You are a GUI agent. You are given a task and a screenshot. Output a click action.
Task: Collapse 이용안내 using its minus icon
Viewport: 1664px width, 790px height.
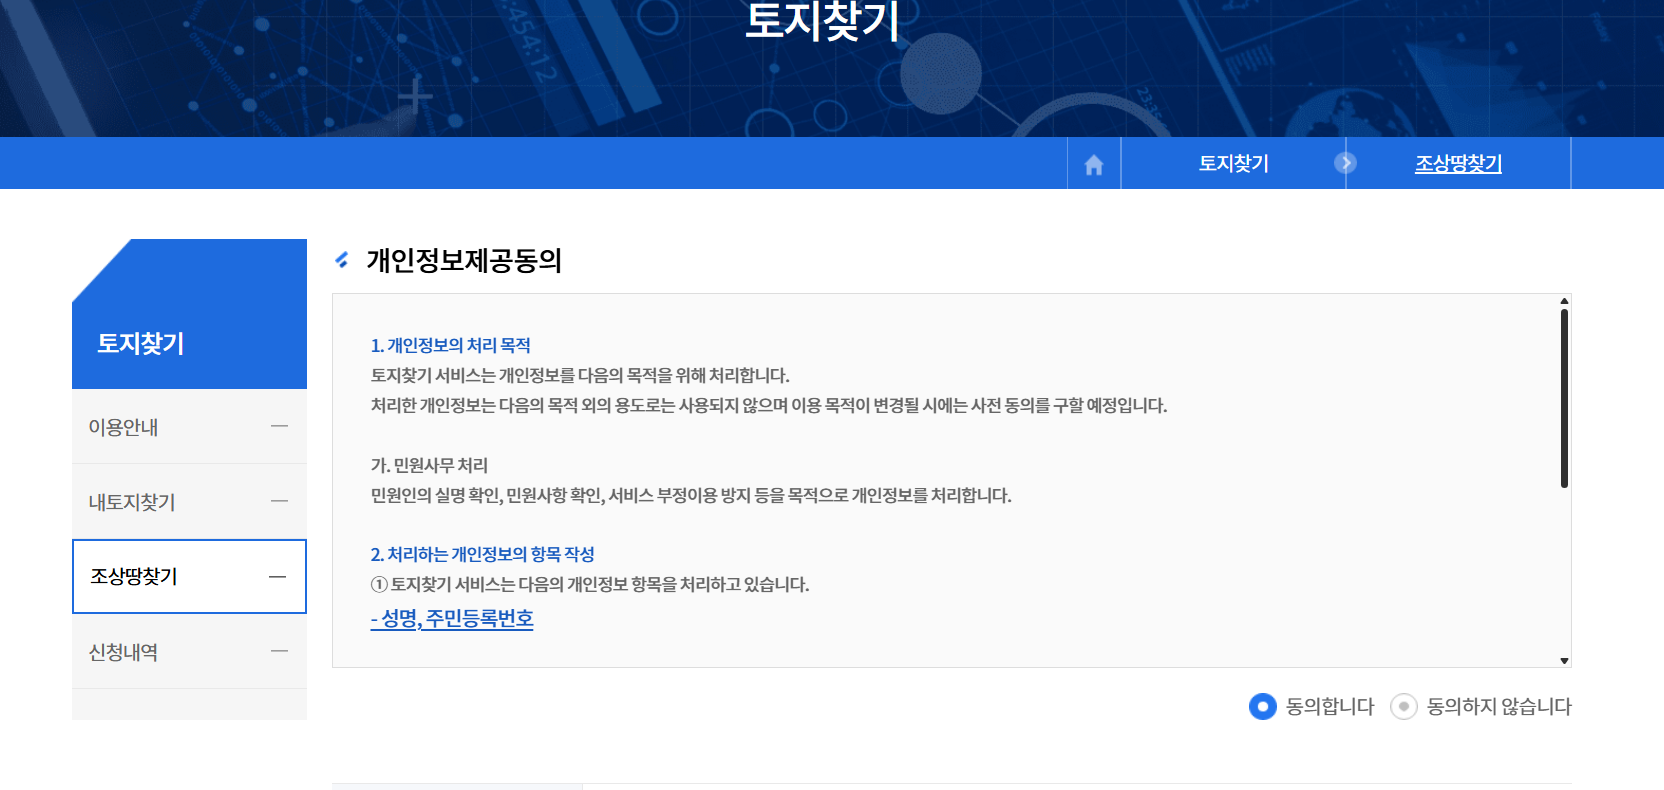click(x=279, y=426)
